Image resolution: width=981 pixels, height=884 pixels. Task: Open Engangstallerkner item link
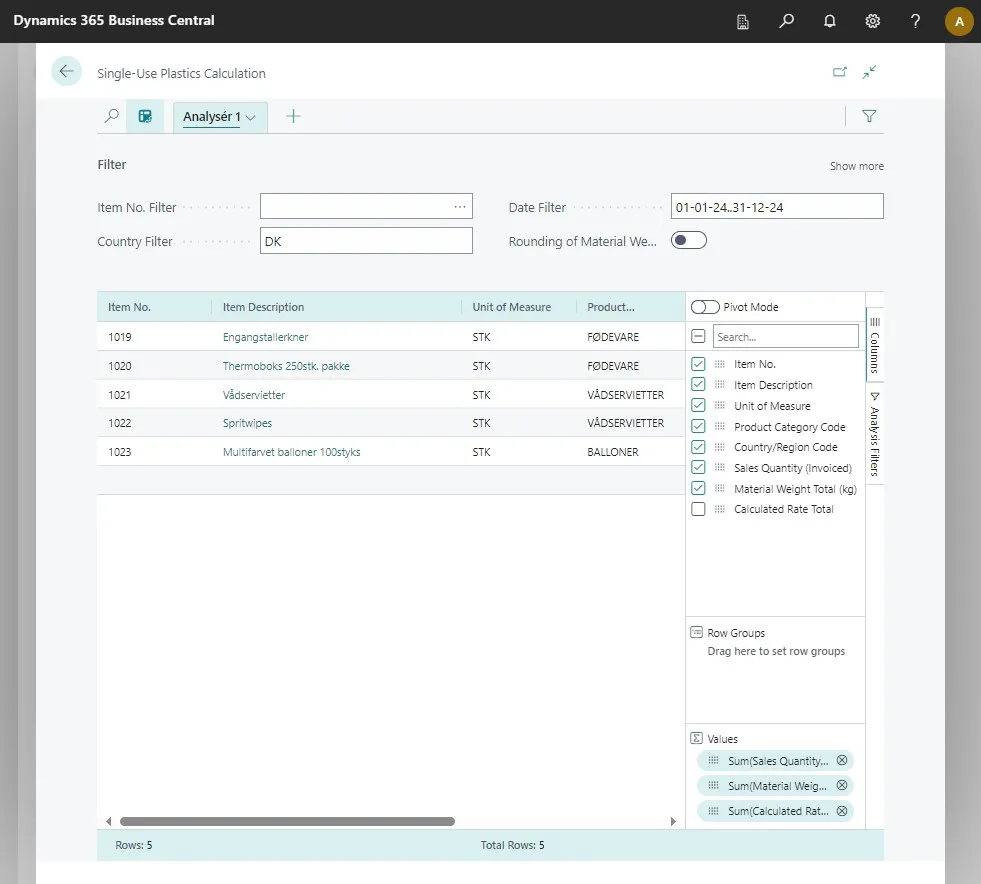pyautogui.click(x=265, y=337)
